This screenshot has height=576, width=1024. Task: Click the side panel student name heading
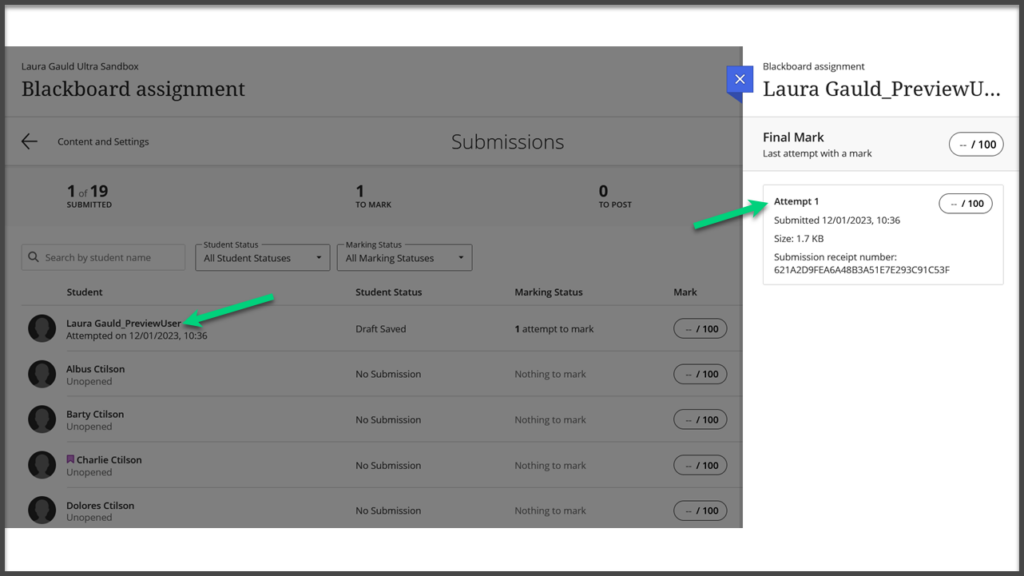882,89
